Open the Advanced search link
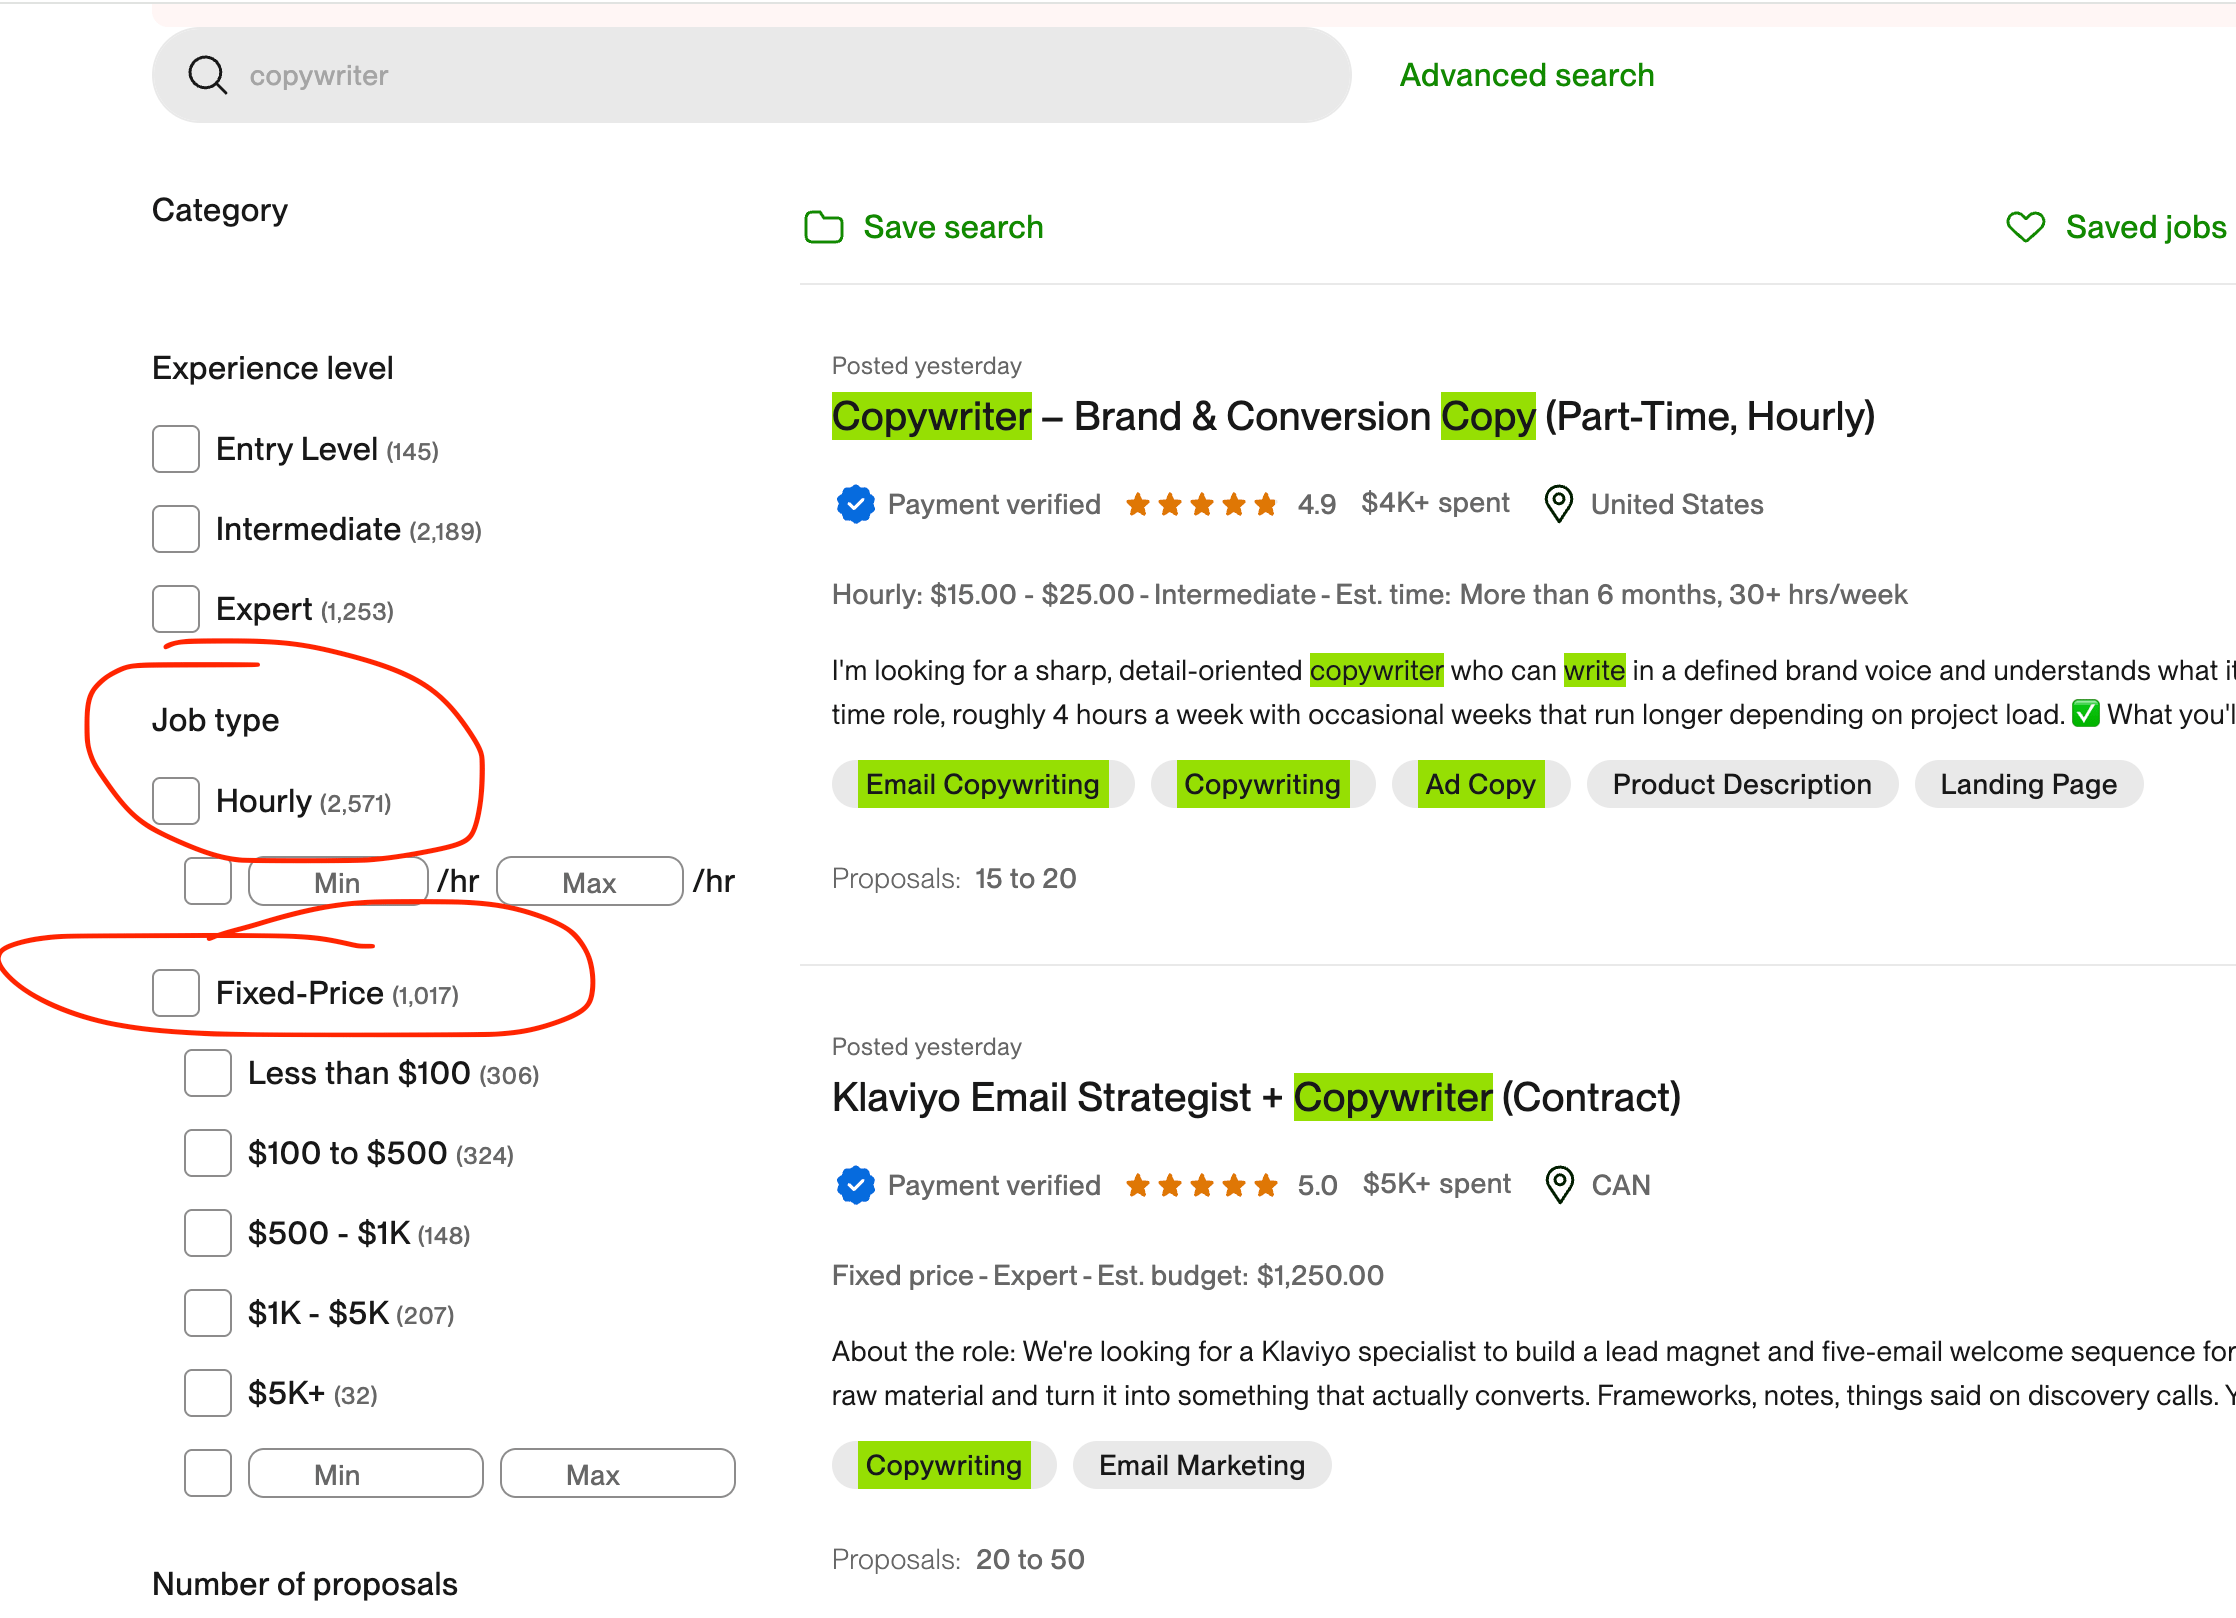 point(1526,75)
